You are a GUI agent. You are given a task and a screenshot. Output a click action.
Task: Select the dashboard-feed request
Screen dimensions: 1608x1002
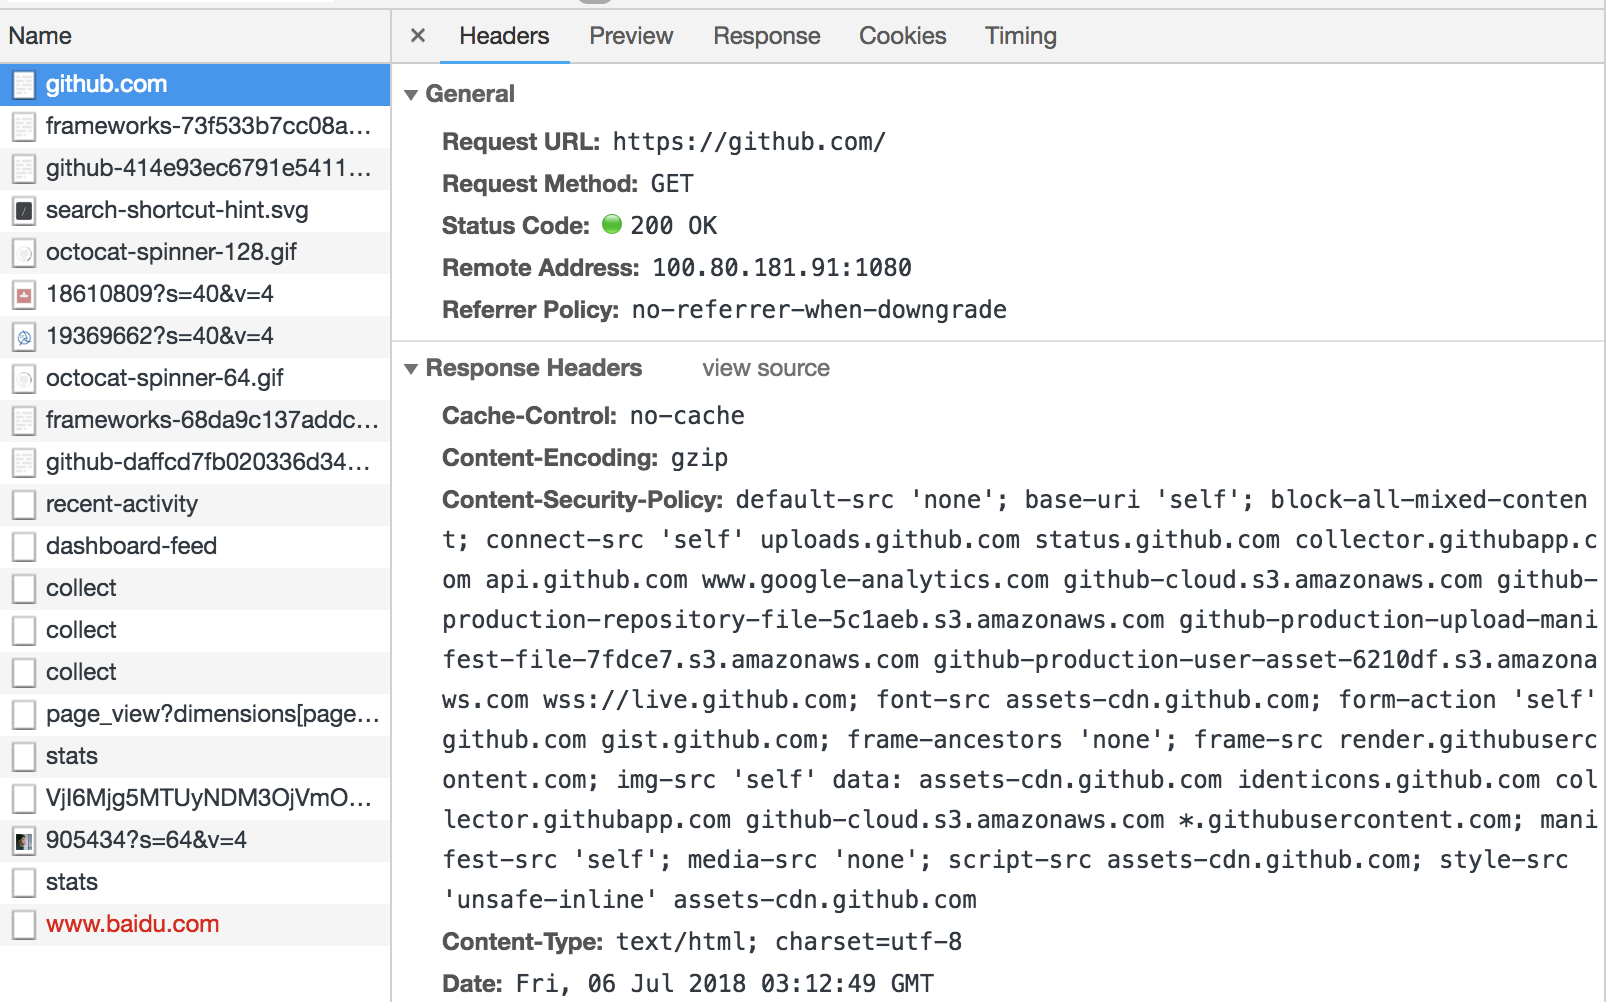coord(195,547)
